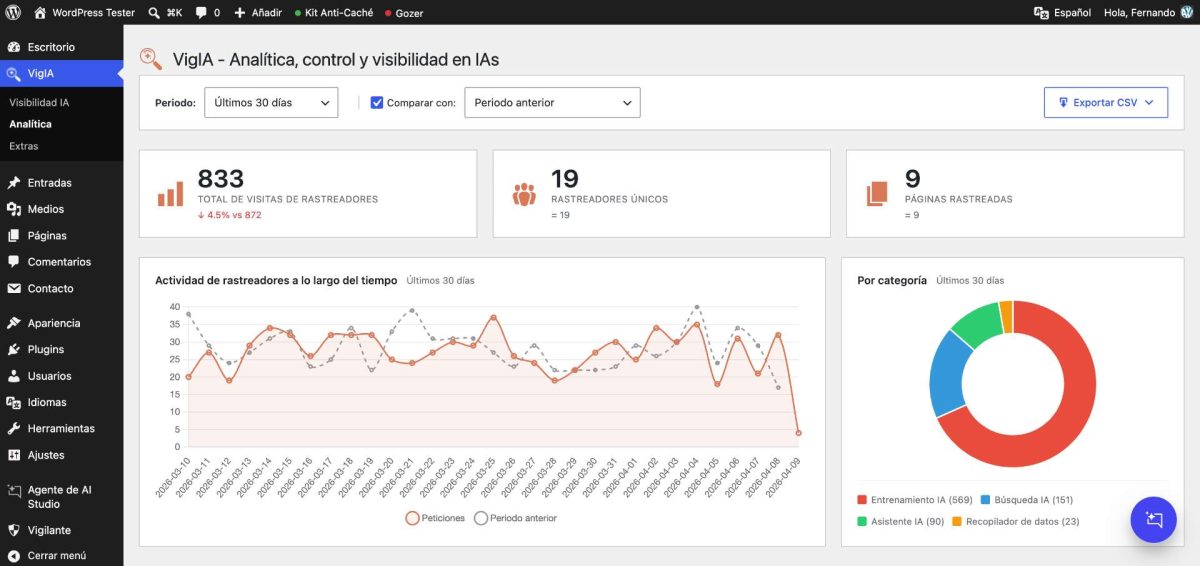The image size is (1200, 566).
Task: Switch language via Español selector
Action: (x=1062, y=12)
